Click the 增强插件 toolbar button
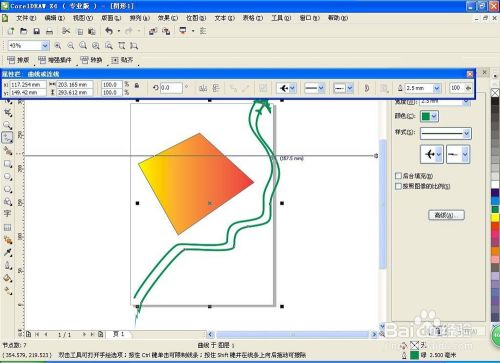The image size is (500, 363). 55,60
